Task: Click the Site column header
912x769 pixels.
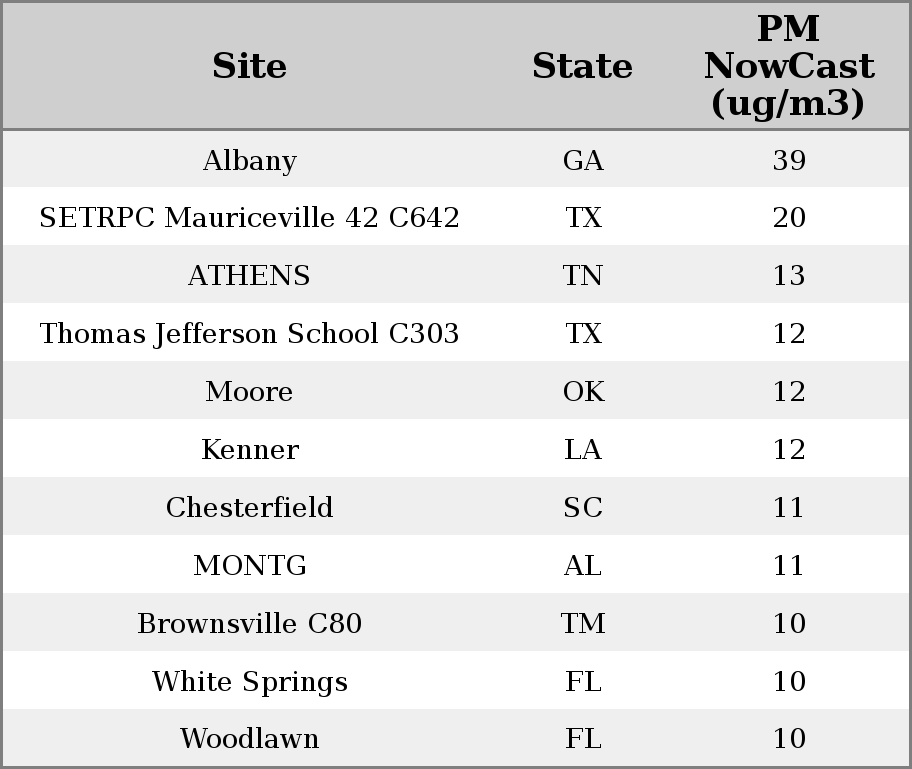Action: tap(249, 66)
